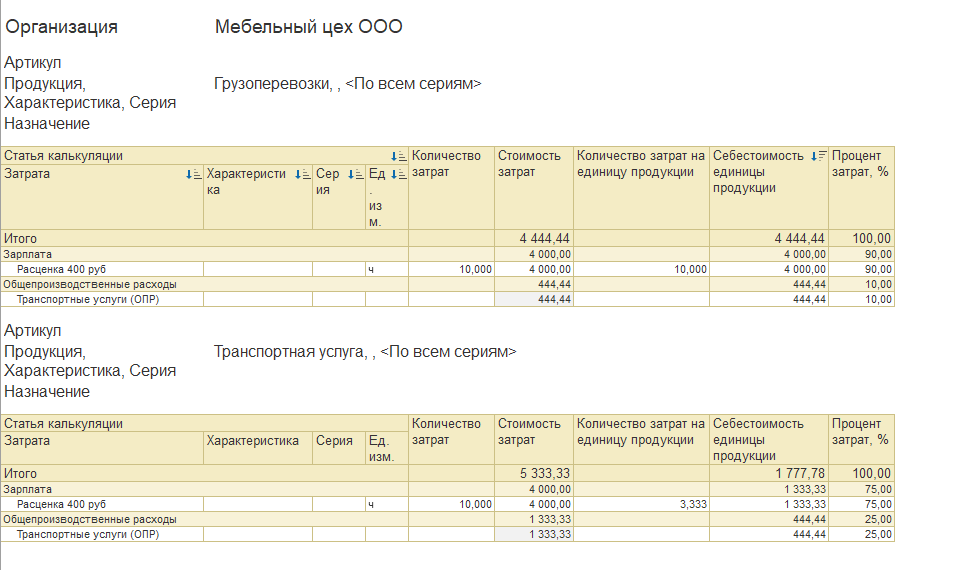Select Итого unit cost 4 444,44 in Себестоимость column
Image resolution: width=979 pixels, height=570 pixels.
(799, 238)
